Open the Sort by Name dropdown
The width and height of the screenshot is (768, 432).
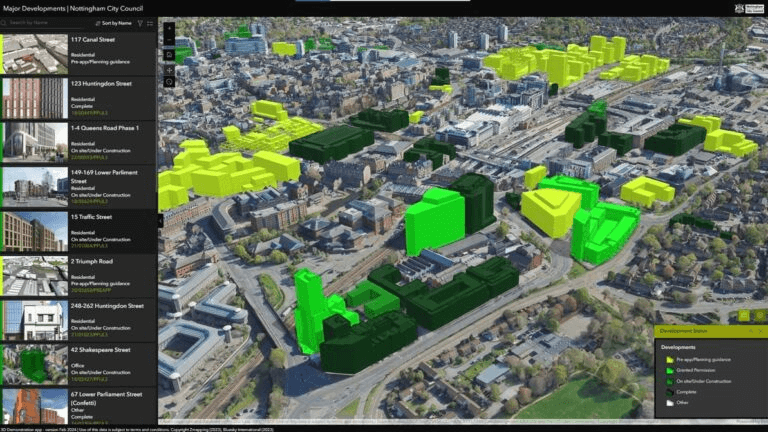[x=113, y=22]
